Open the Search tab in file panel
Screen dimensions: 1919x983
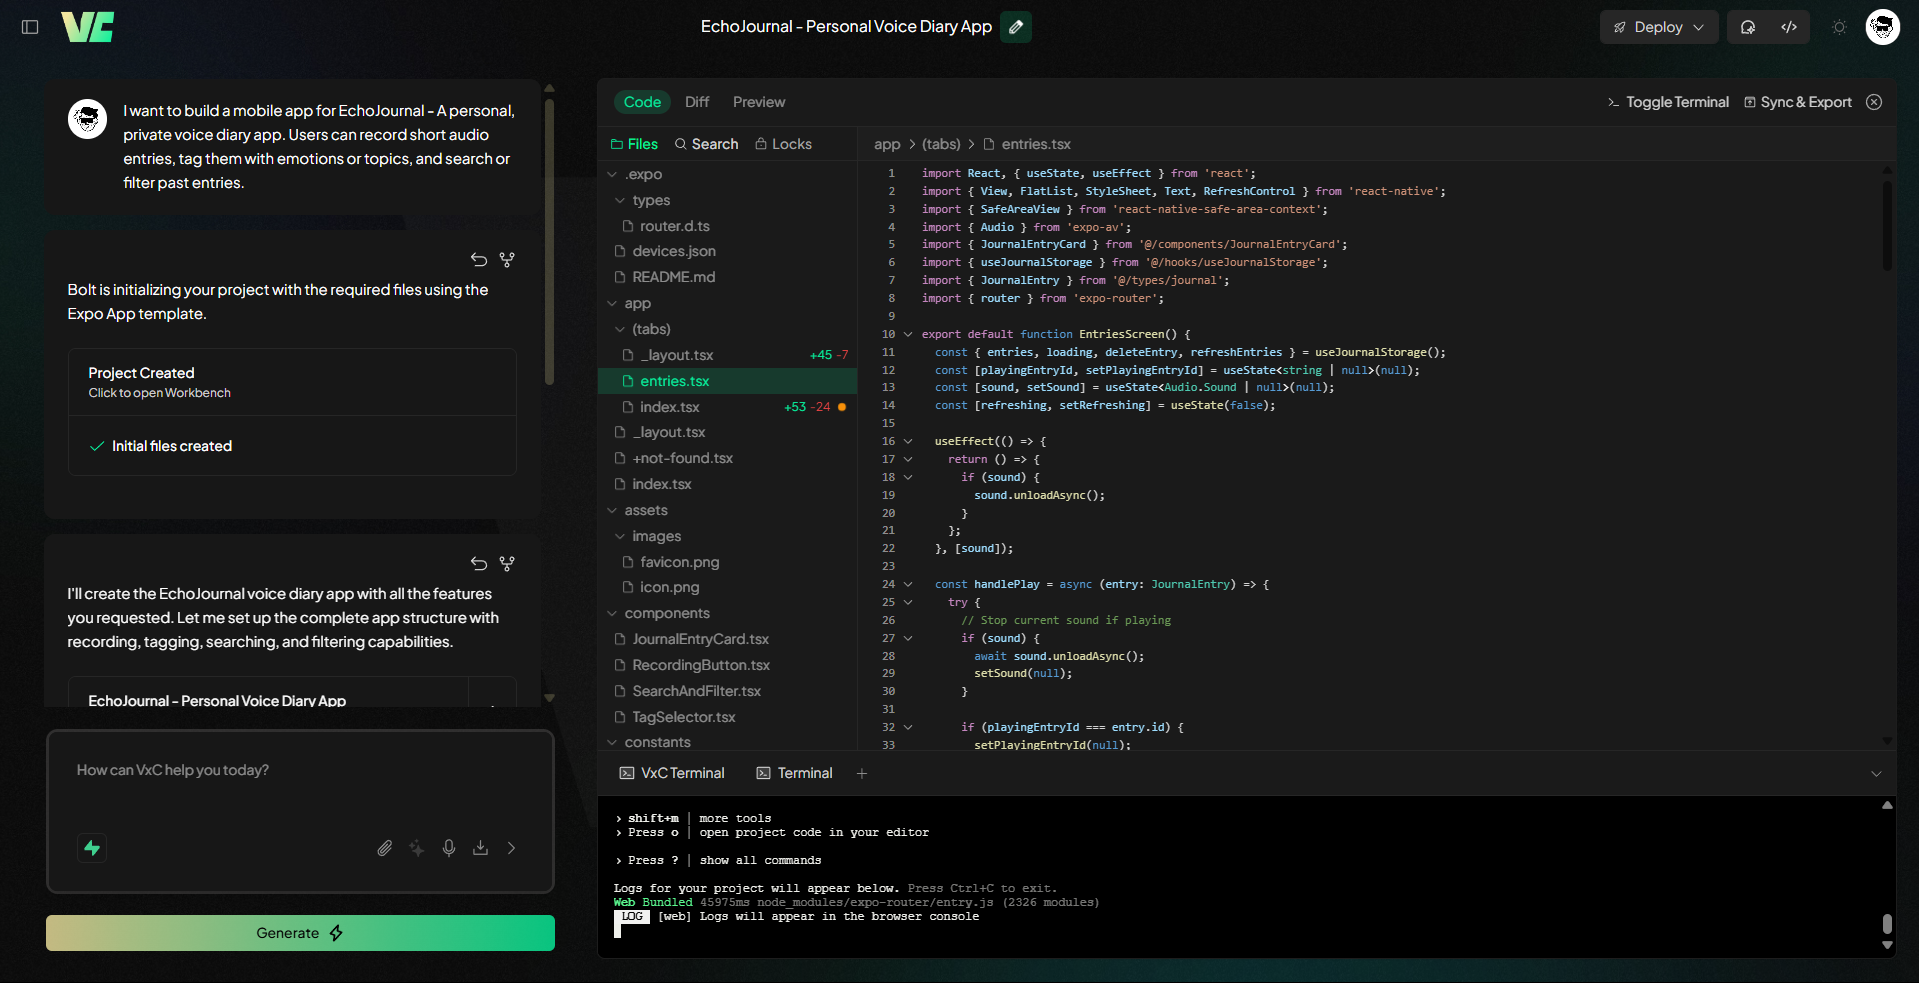707,144
